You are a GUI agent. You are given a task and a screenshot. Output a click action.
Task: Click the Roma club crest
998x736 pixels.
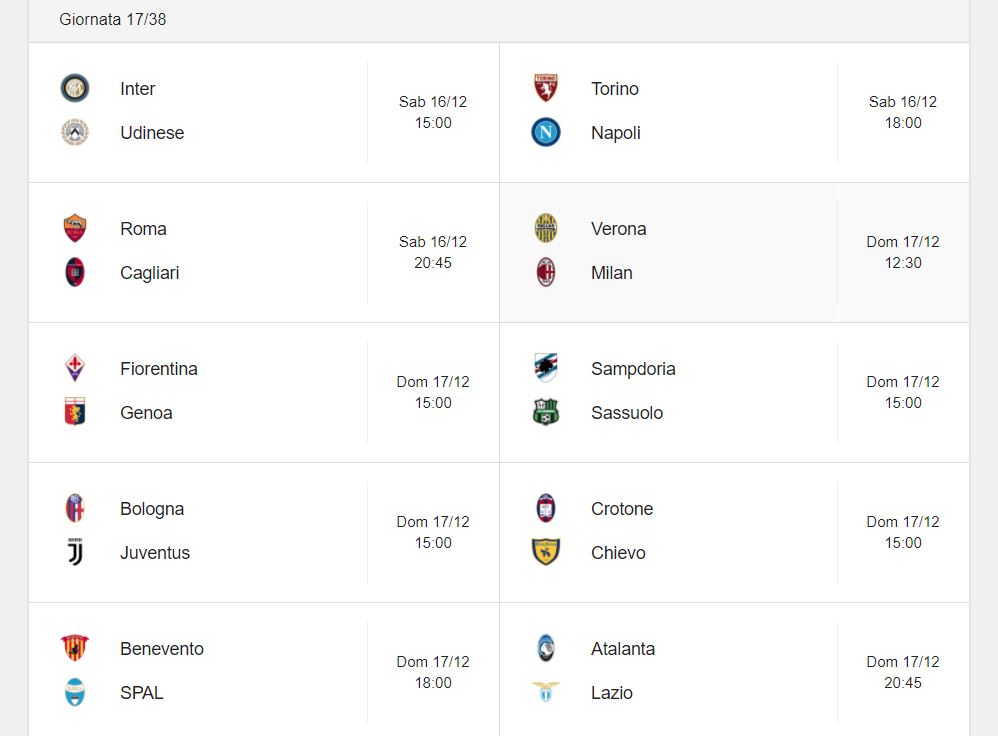tap(74, 228)
